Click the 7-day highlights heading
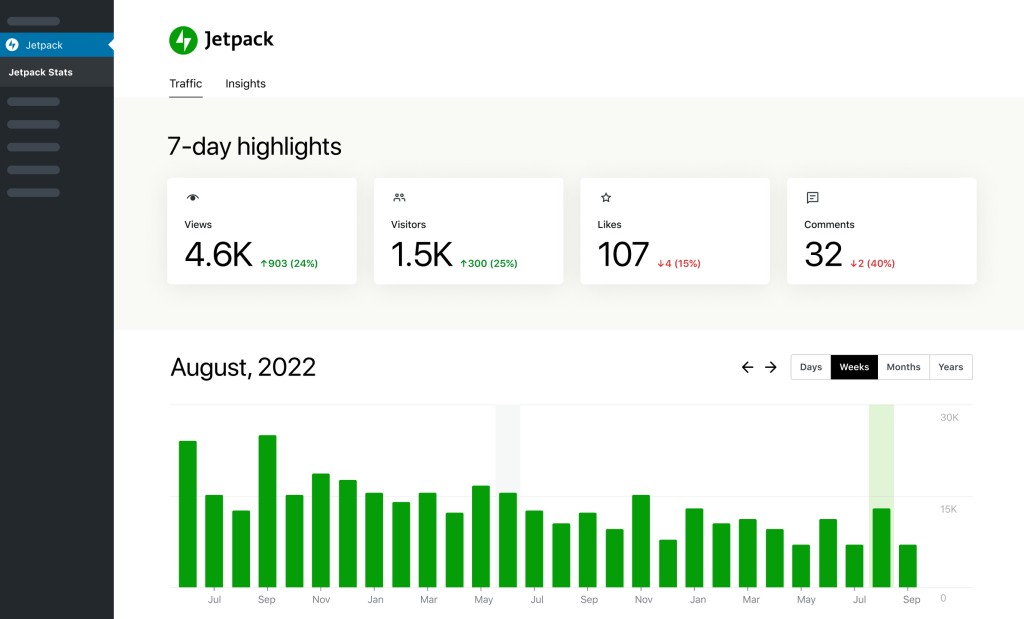Screen dimensions: 1024x619 [254, 146]
